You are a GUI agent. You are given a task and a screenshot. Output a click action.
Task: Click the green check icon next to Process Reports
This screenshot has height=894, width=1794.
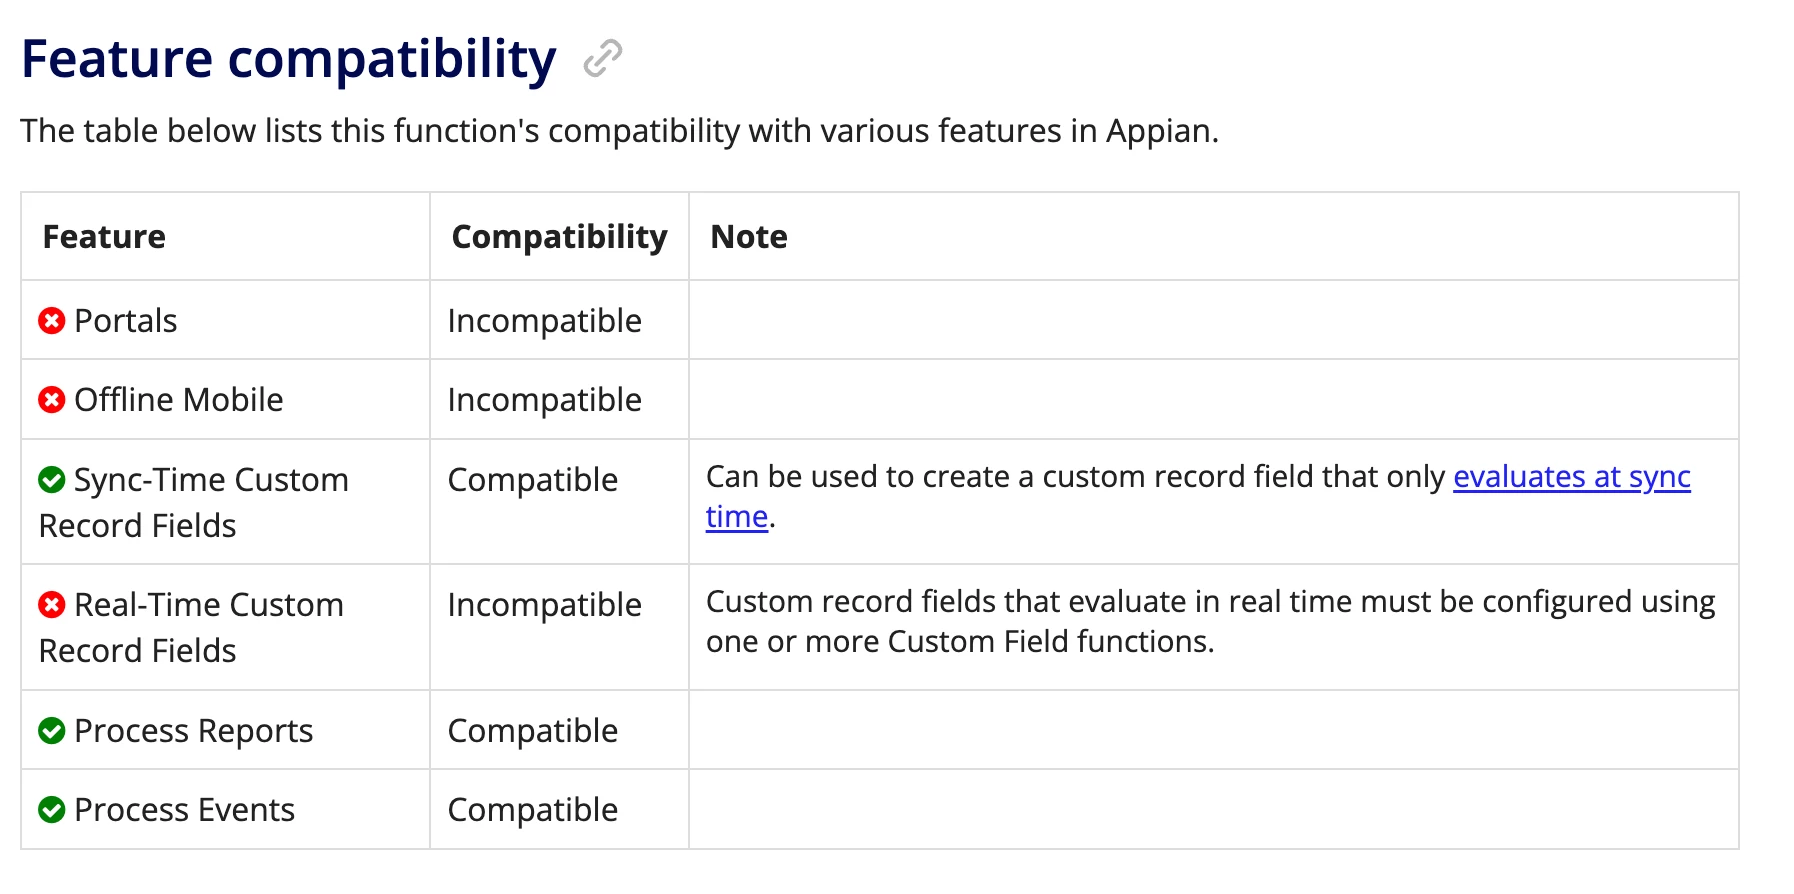point(52,731)
